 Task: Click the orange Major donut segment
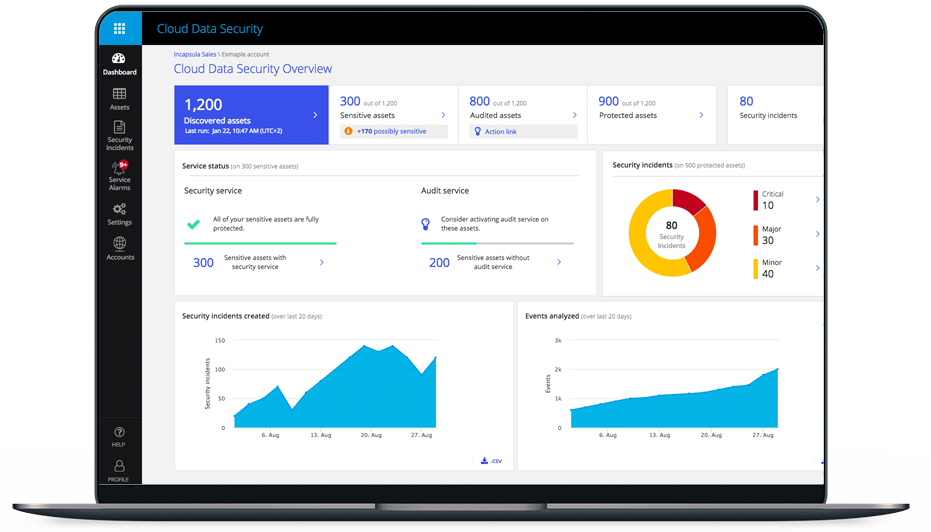tap(704, 239)
